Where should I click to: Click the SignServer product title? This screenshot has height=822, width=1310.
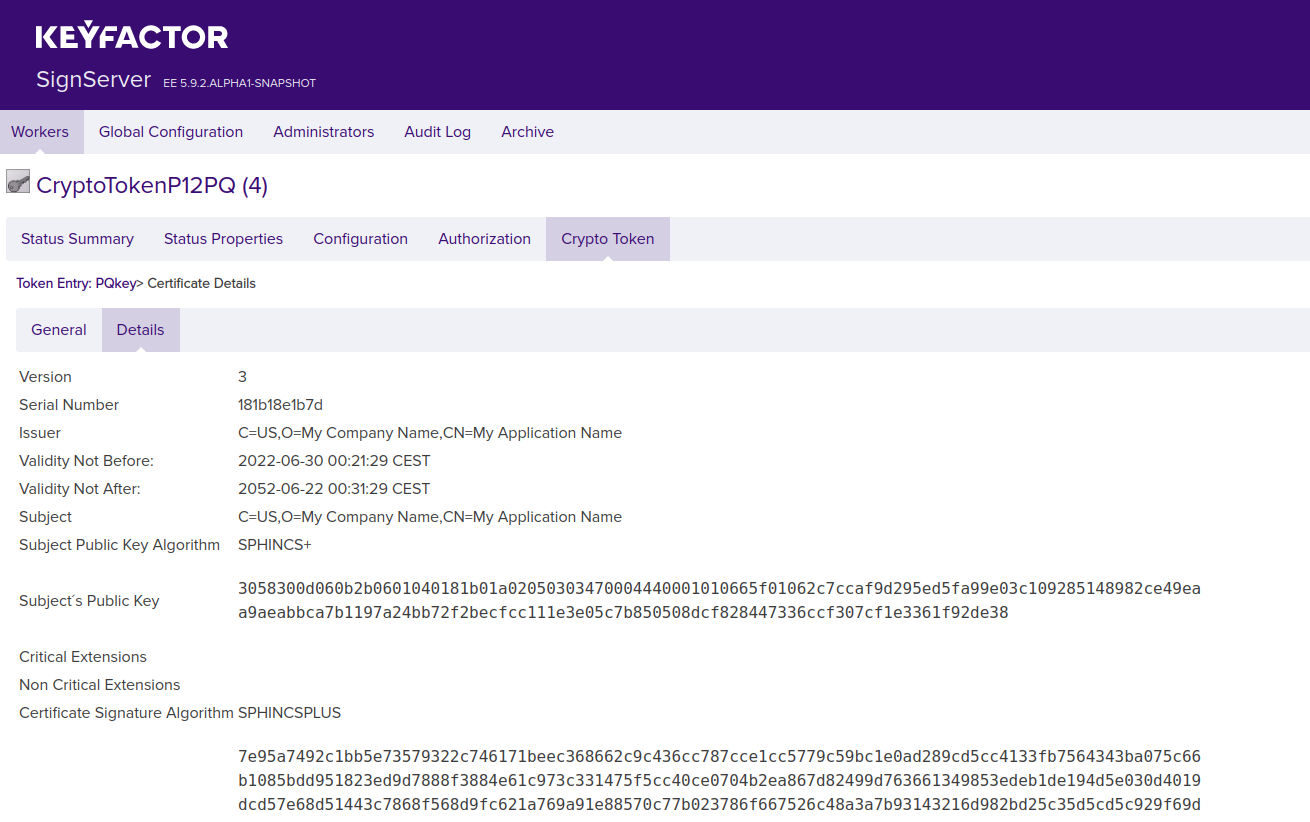pos(93,80)
